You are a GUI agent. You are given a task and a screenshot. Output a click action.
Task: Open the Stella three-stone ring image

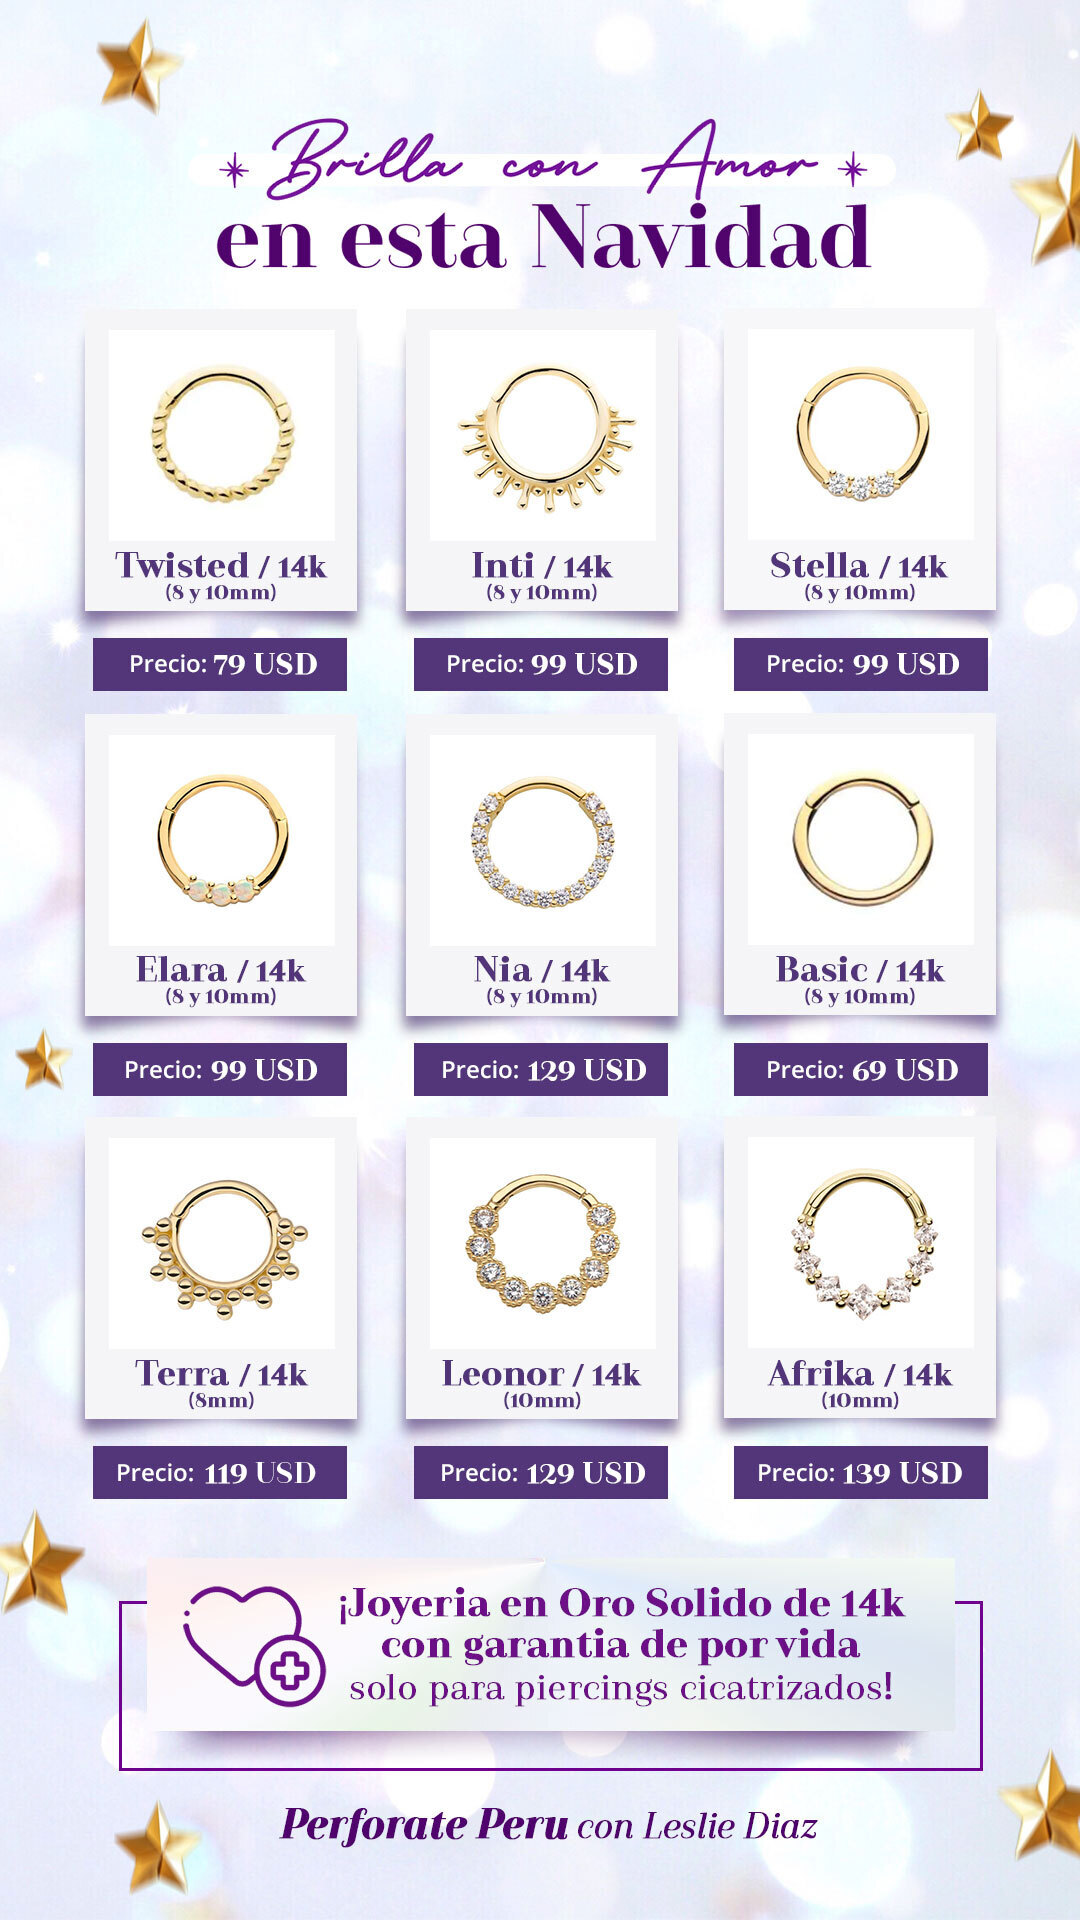[x=861, y=435]
